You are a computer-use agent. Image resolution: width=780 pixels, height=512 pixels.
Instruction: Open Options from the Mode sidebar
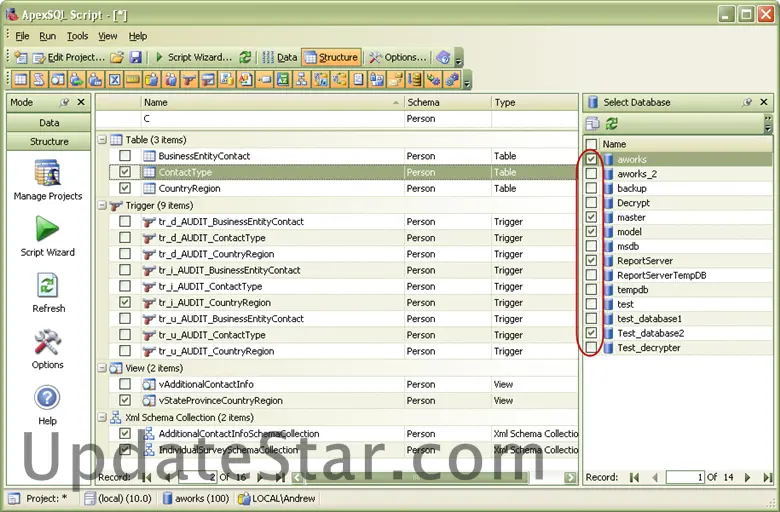click(48, 349)
